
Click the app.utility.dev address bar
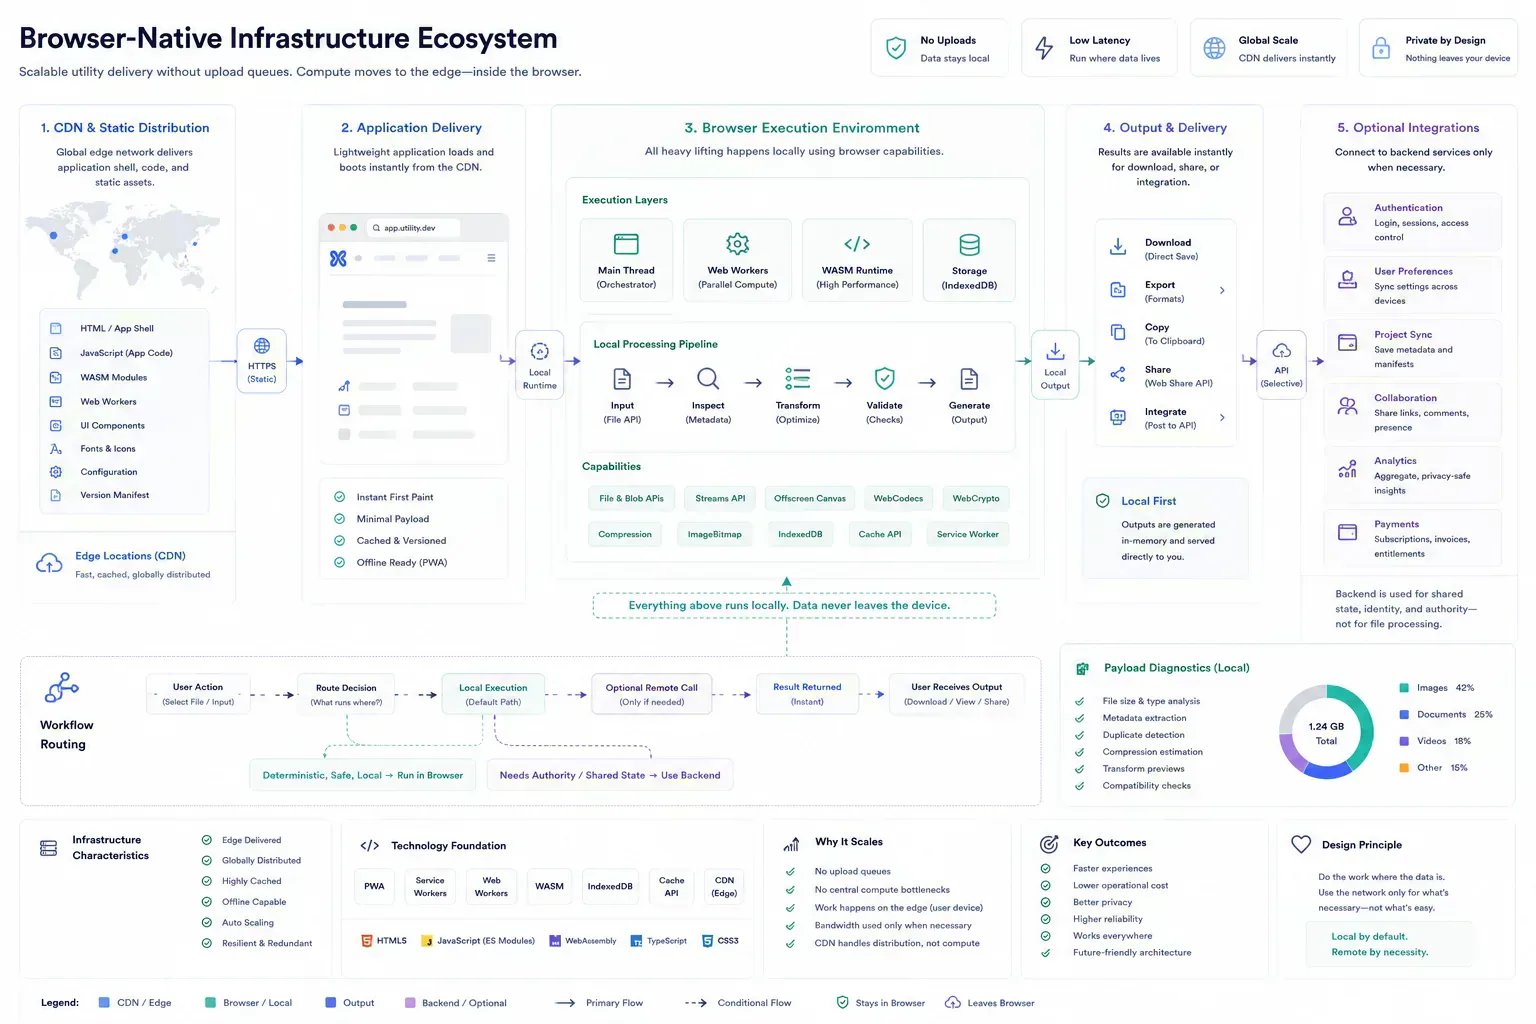tap(413, 228)
